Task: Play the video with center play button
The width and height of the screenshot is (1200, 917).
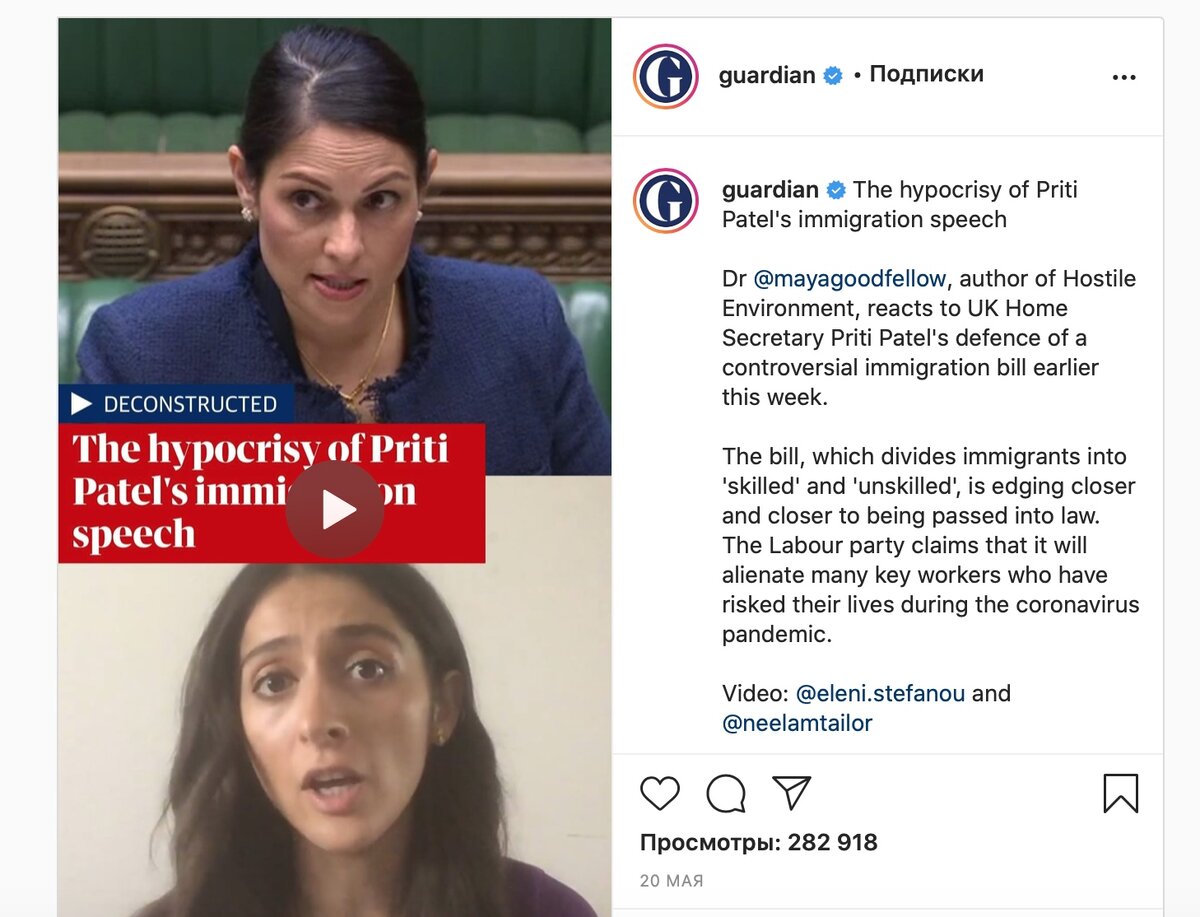Action: (335, 510)
